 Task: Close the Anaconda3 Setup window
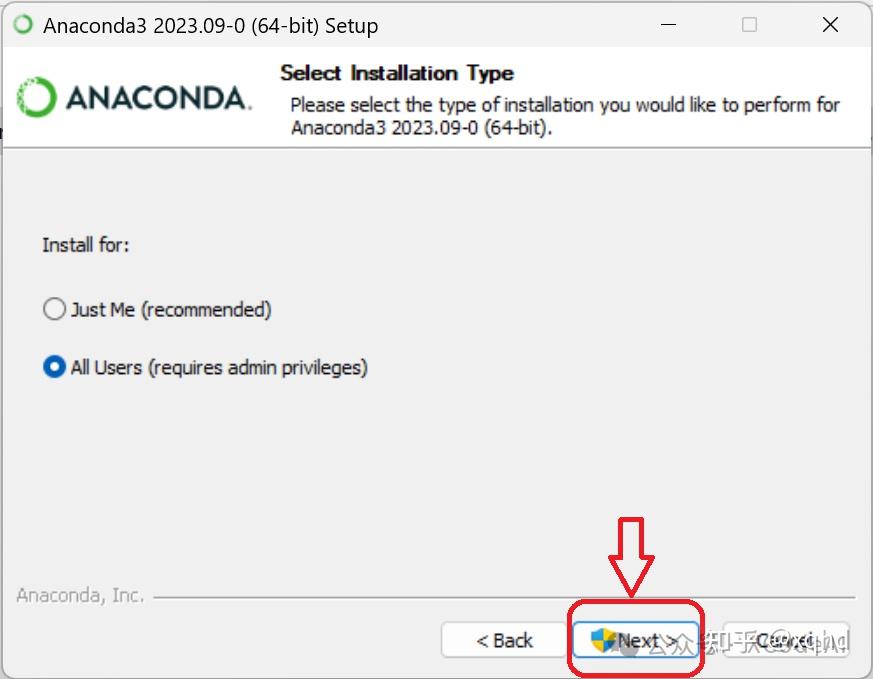pyautogui.click(x=830, y=24)
